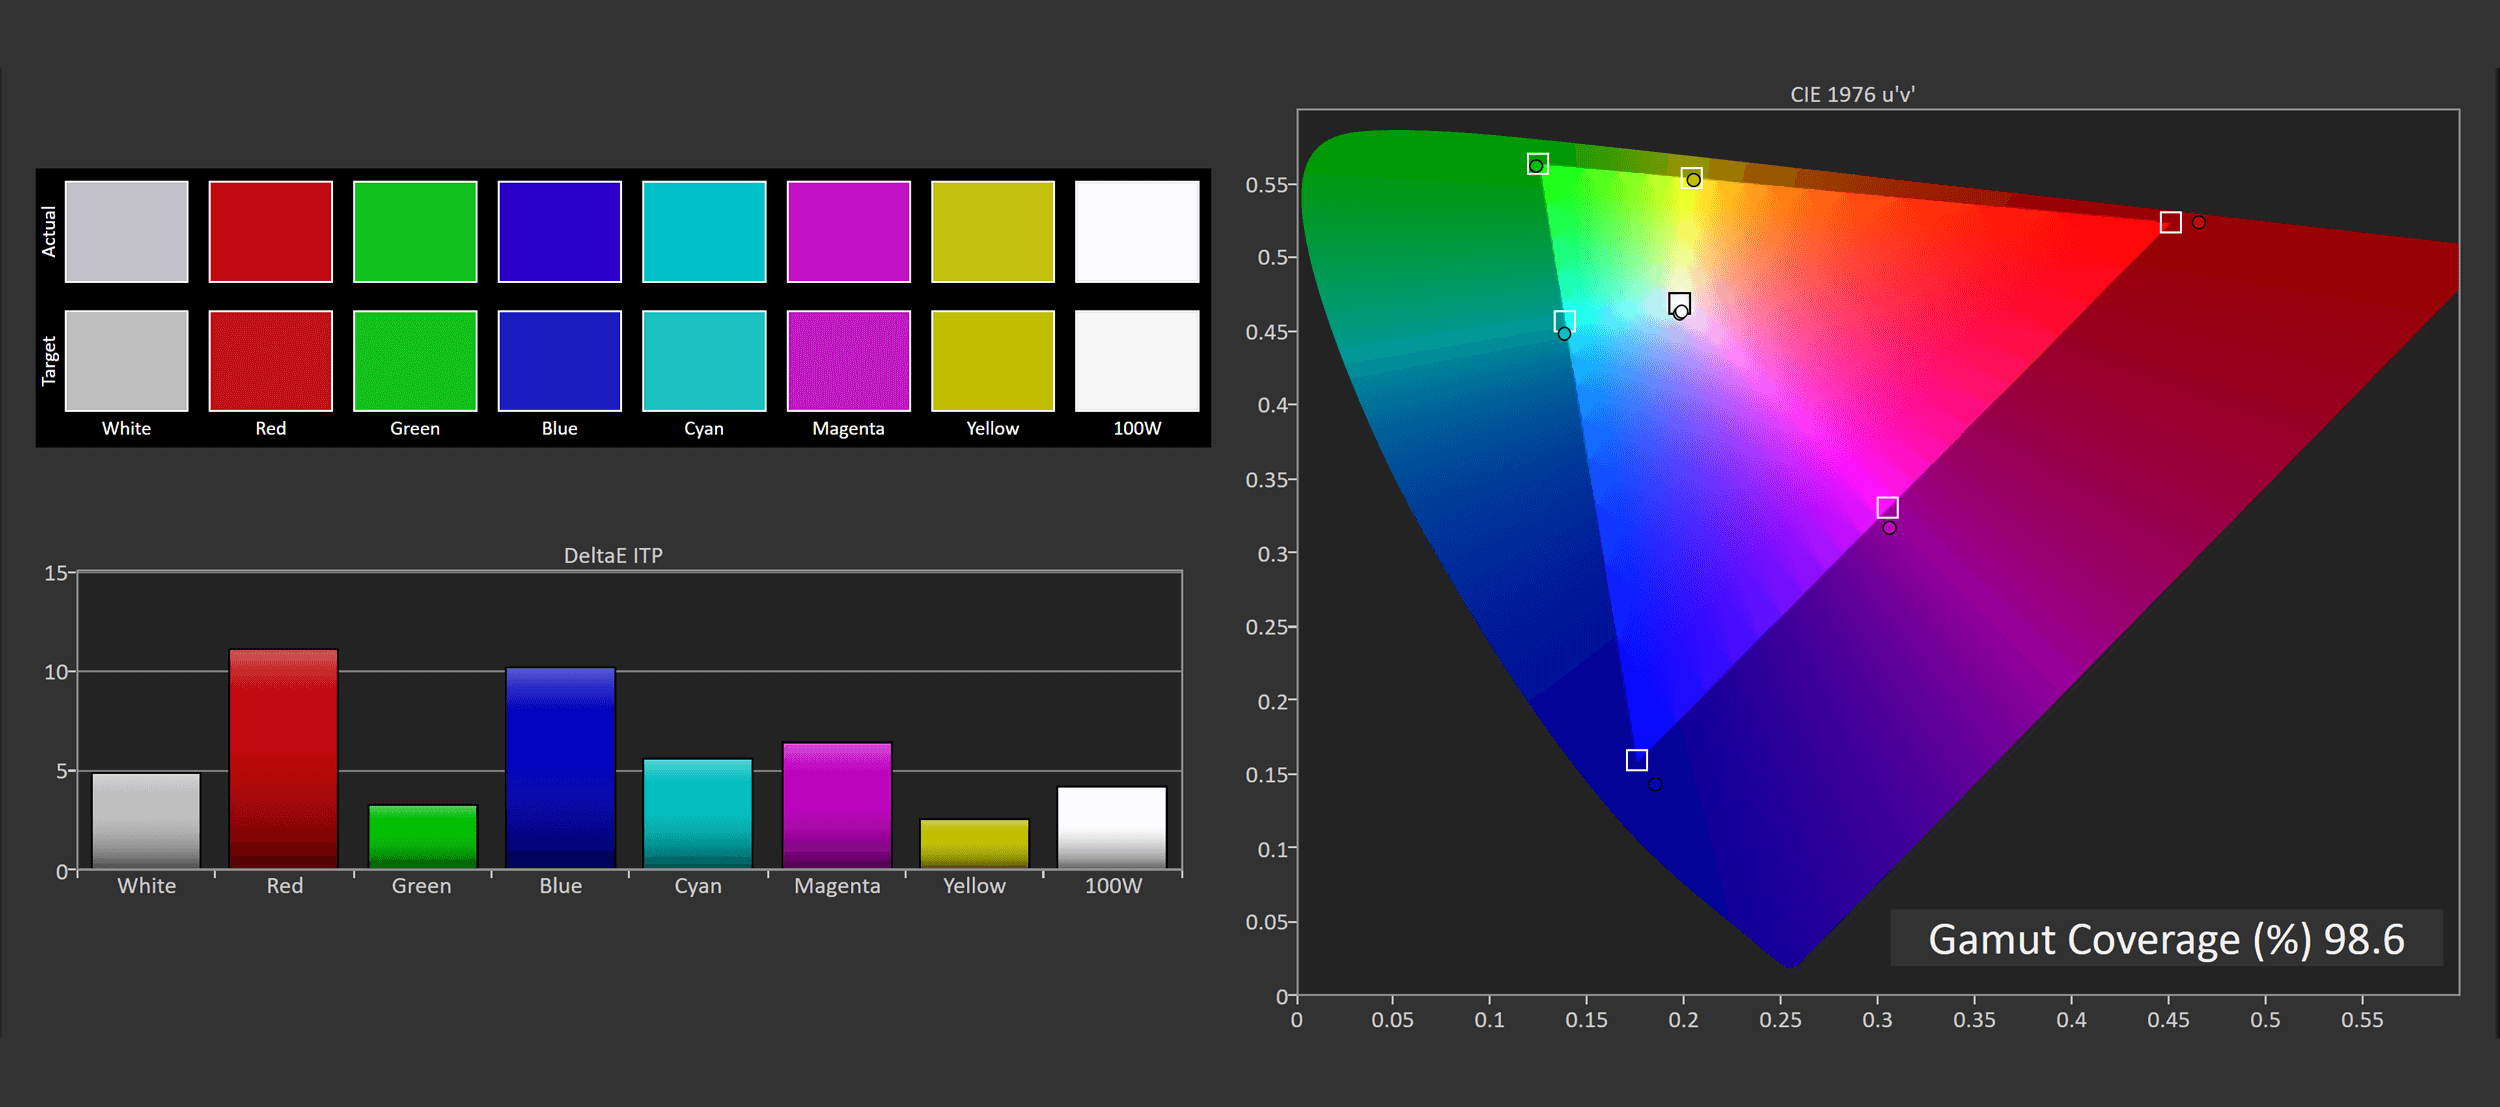The width and height of the screenshot is (2500, 1107).
Task: Click the DeltaE ITP chart title
Action: tap(613, 555)
